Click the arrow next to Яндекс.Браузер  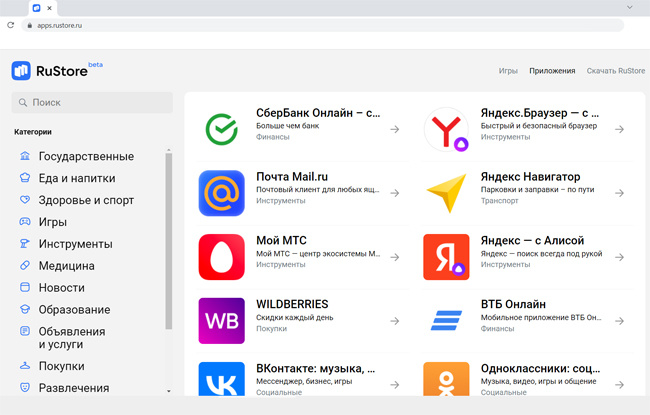tap(619, 129)
